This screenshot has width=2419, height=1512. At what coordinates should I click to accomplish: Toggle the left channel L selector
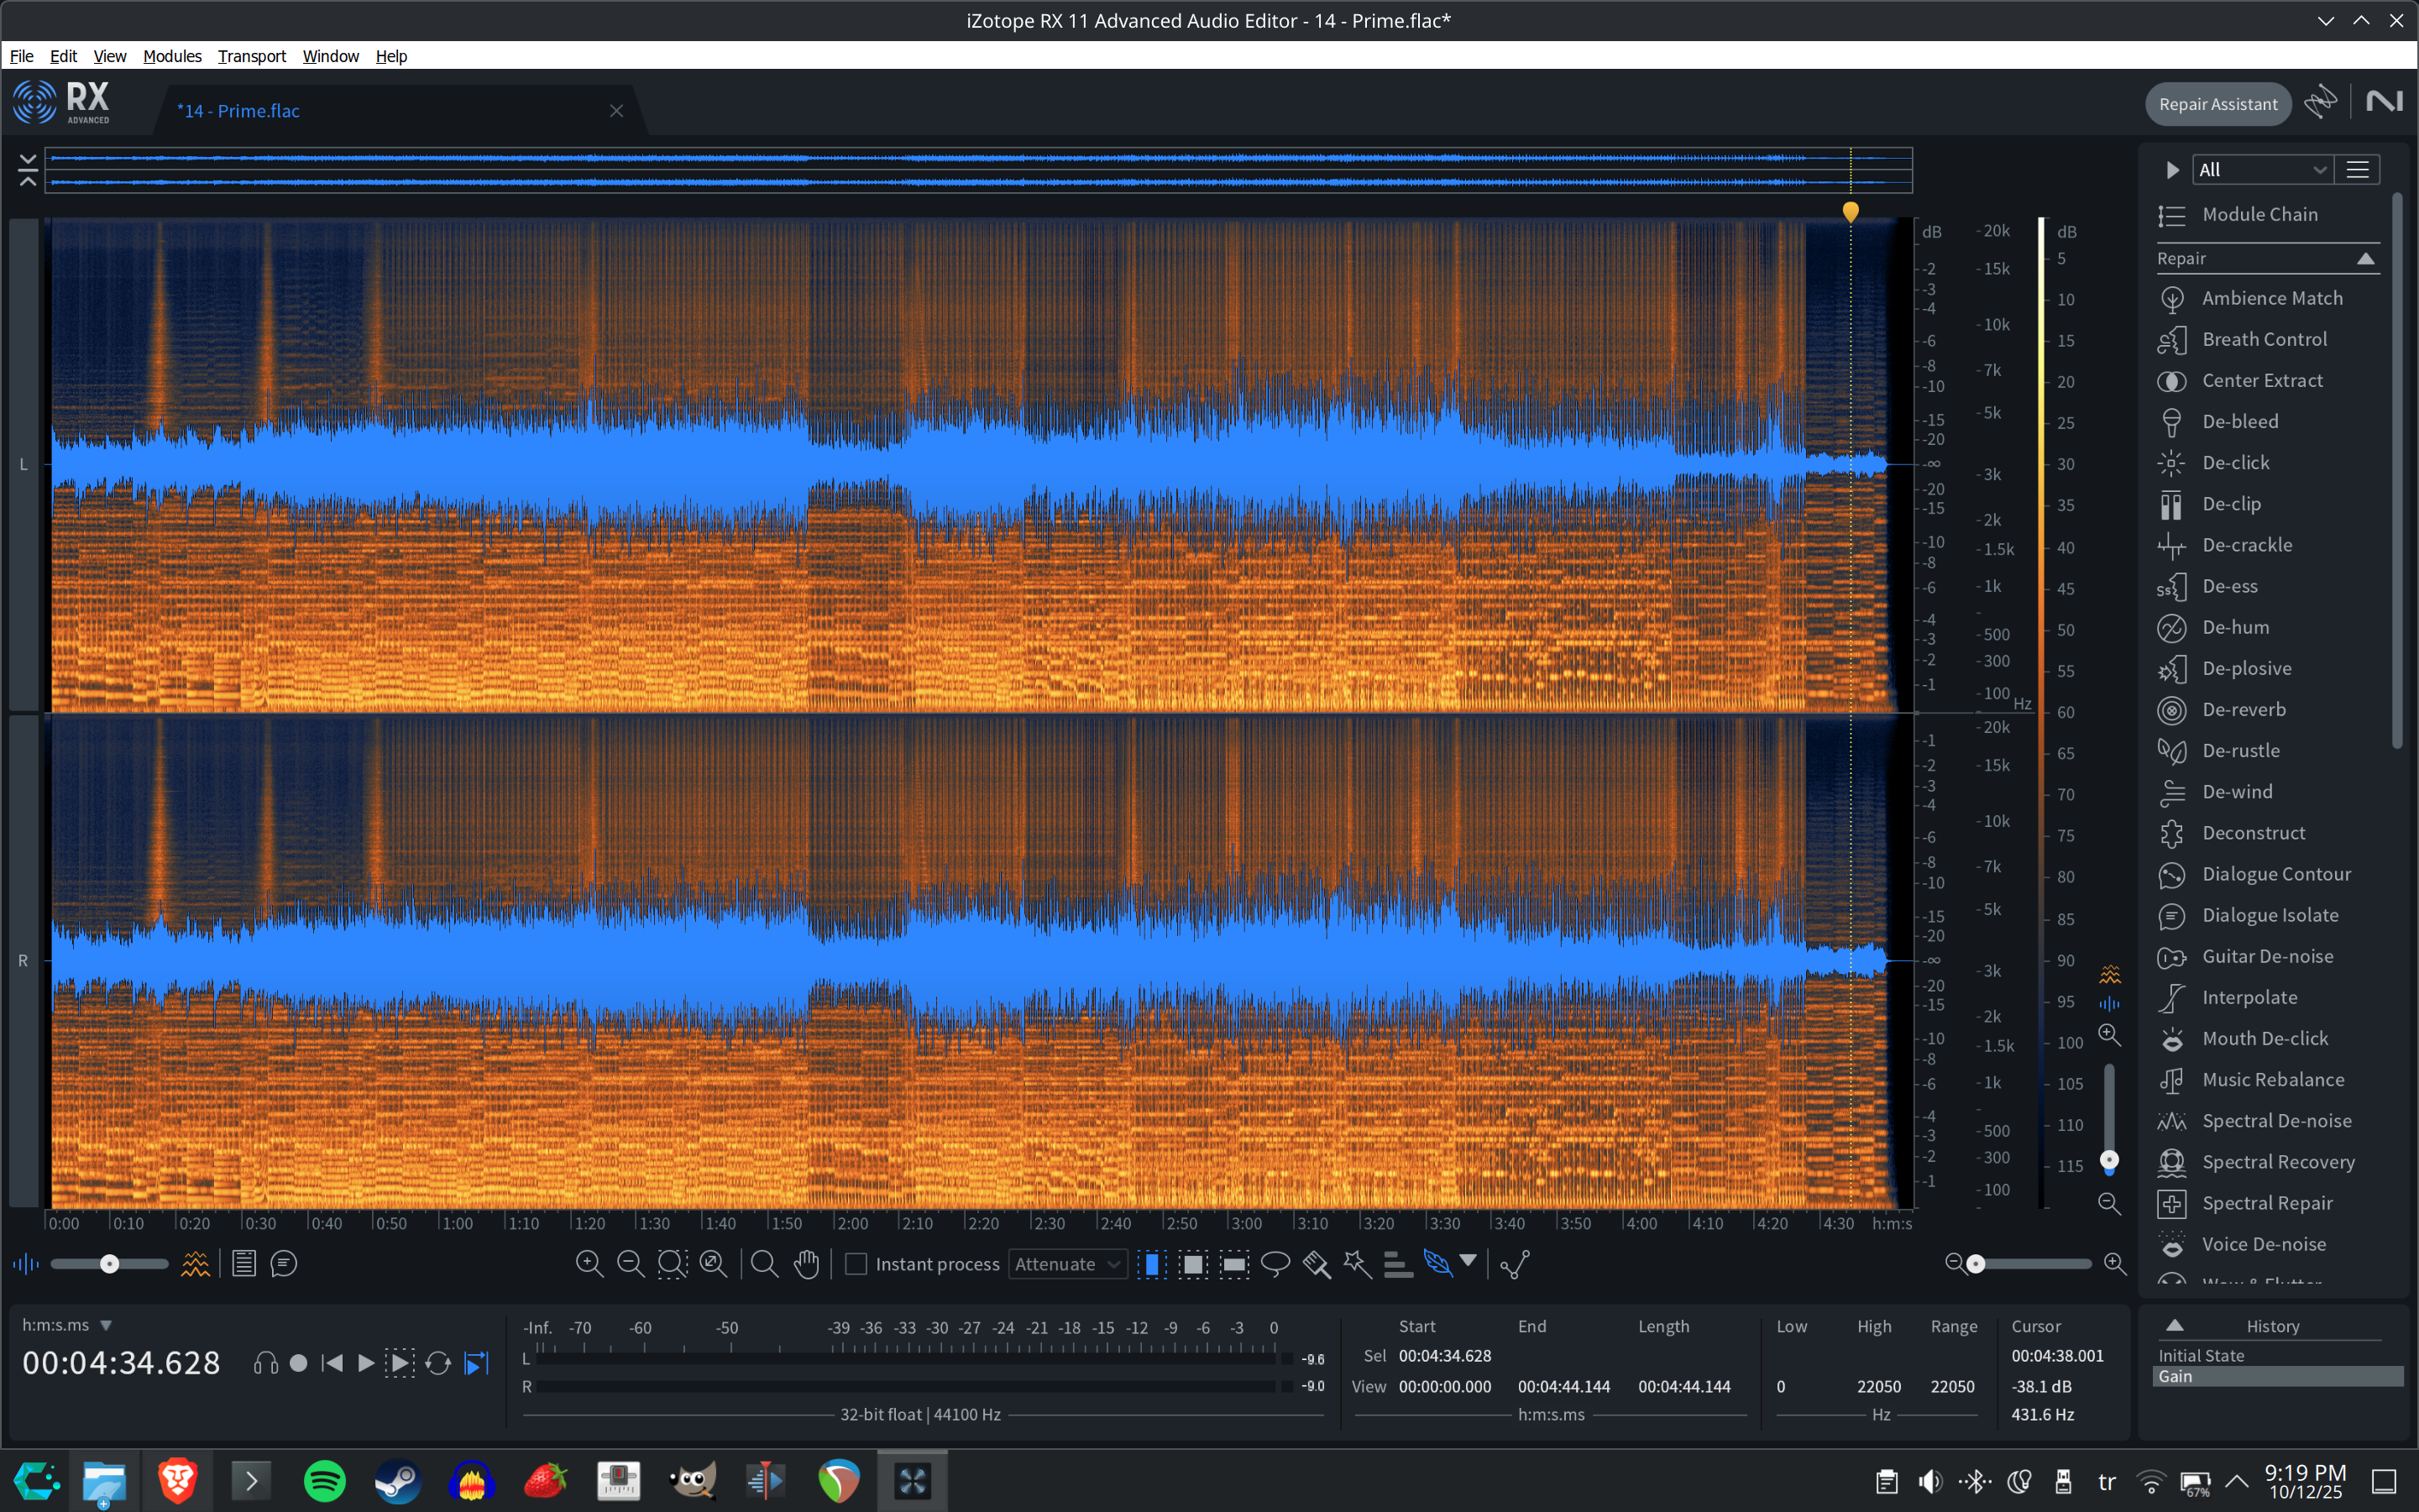pos(24,464)
